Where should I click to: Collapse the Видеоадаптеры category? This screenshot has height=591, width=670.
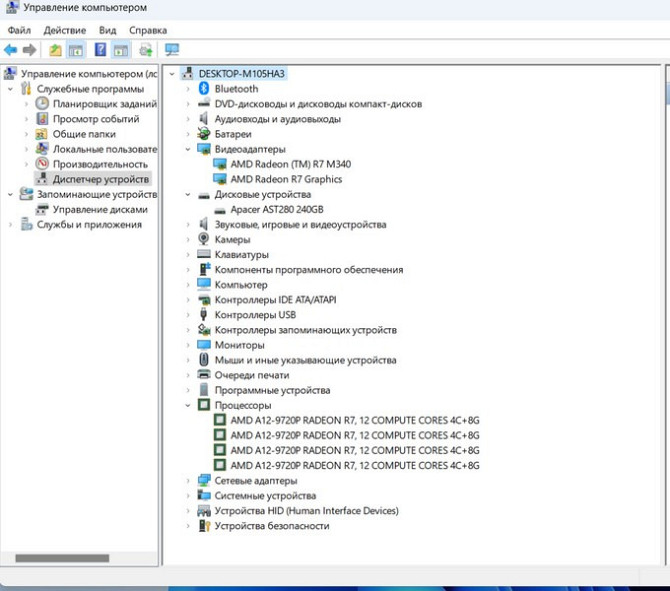tap(188, 149)
